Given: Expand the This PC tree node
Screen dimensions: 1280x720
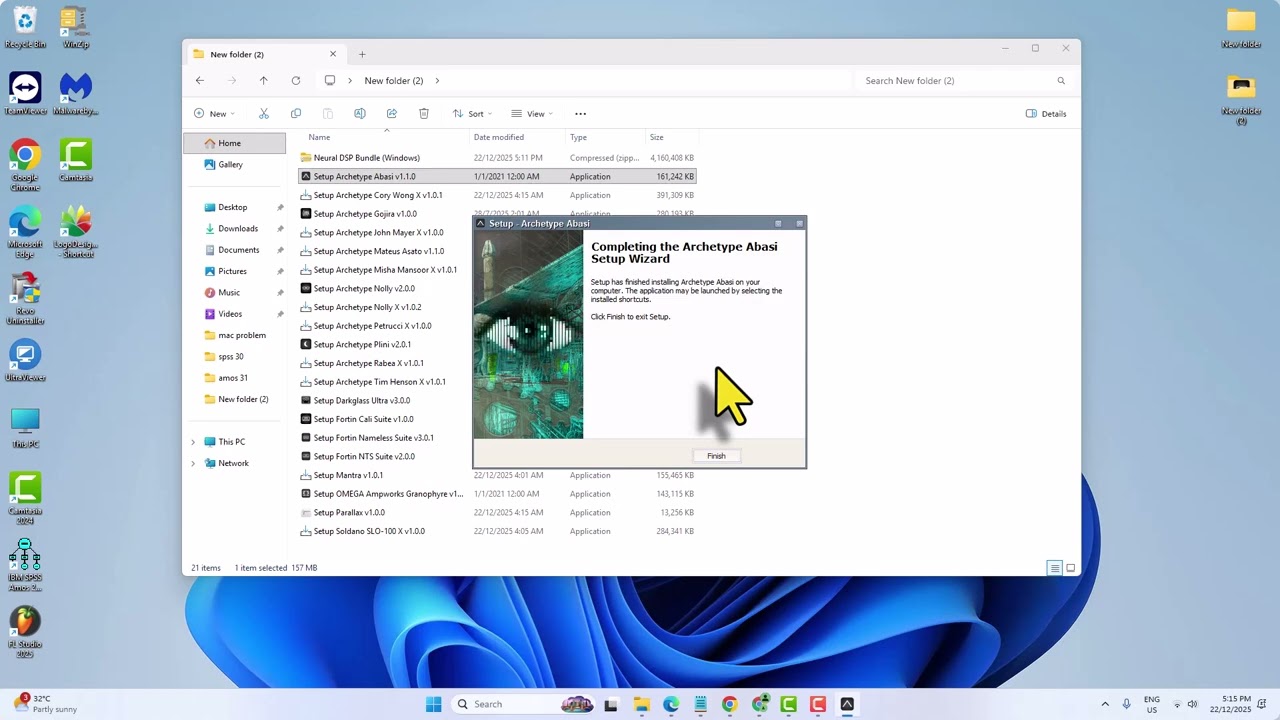Looking at the screenshot, I should (x=193, y=442).
